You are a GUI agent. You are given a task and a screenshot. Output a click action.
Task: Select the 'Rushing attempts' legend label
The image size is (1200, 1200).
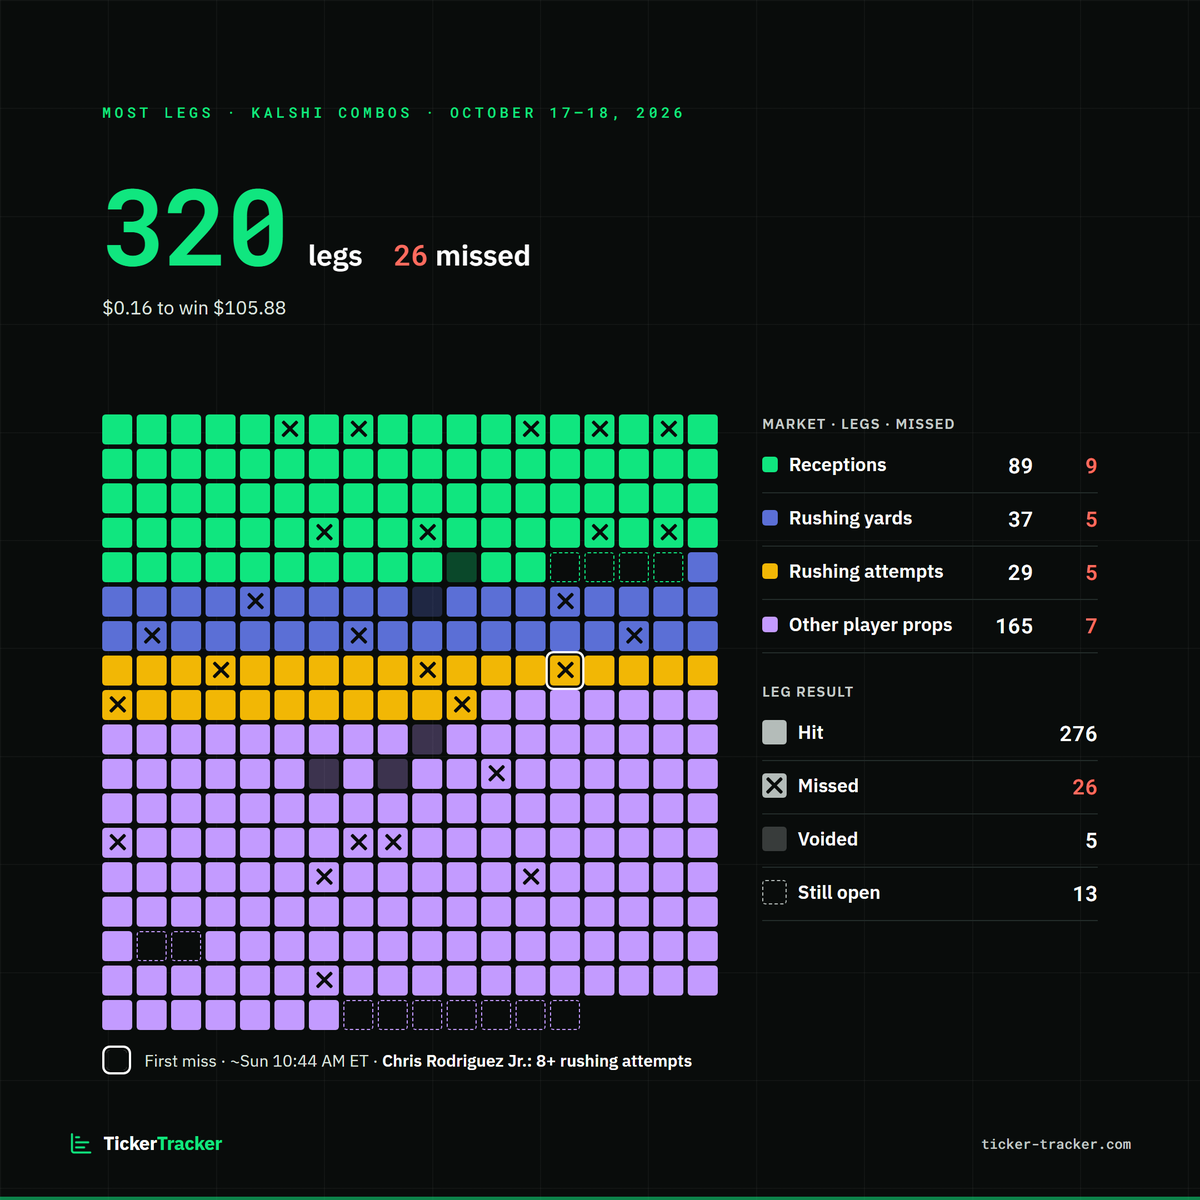pos(866,571)
